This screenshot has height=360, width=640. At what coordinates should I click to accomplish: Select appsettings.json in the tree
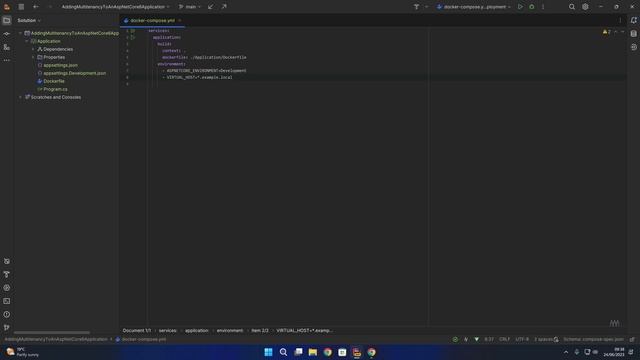pos(60,65)
